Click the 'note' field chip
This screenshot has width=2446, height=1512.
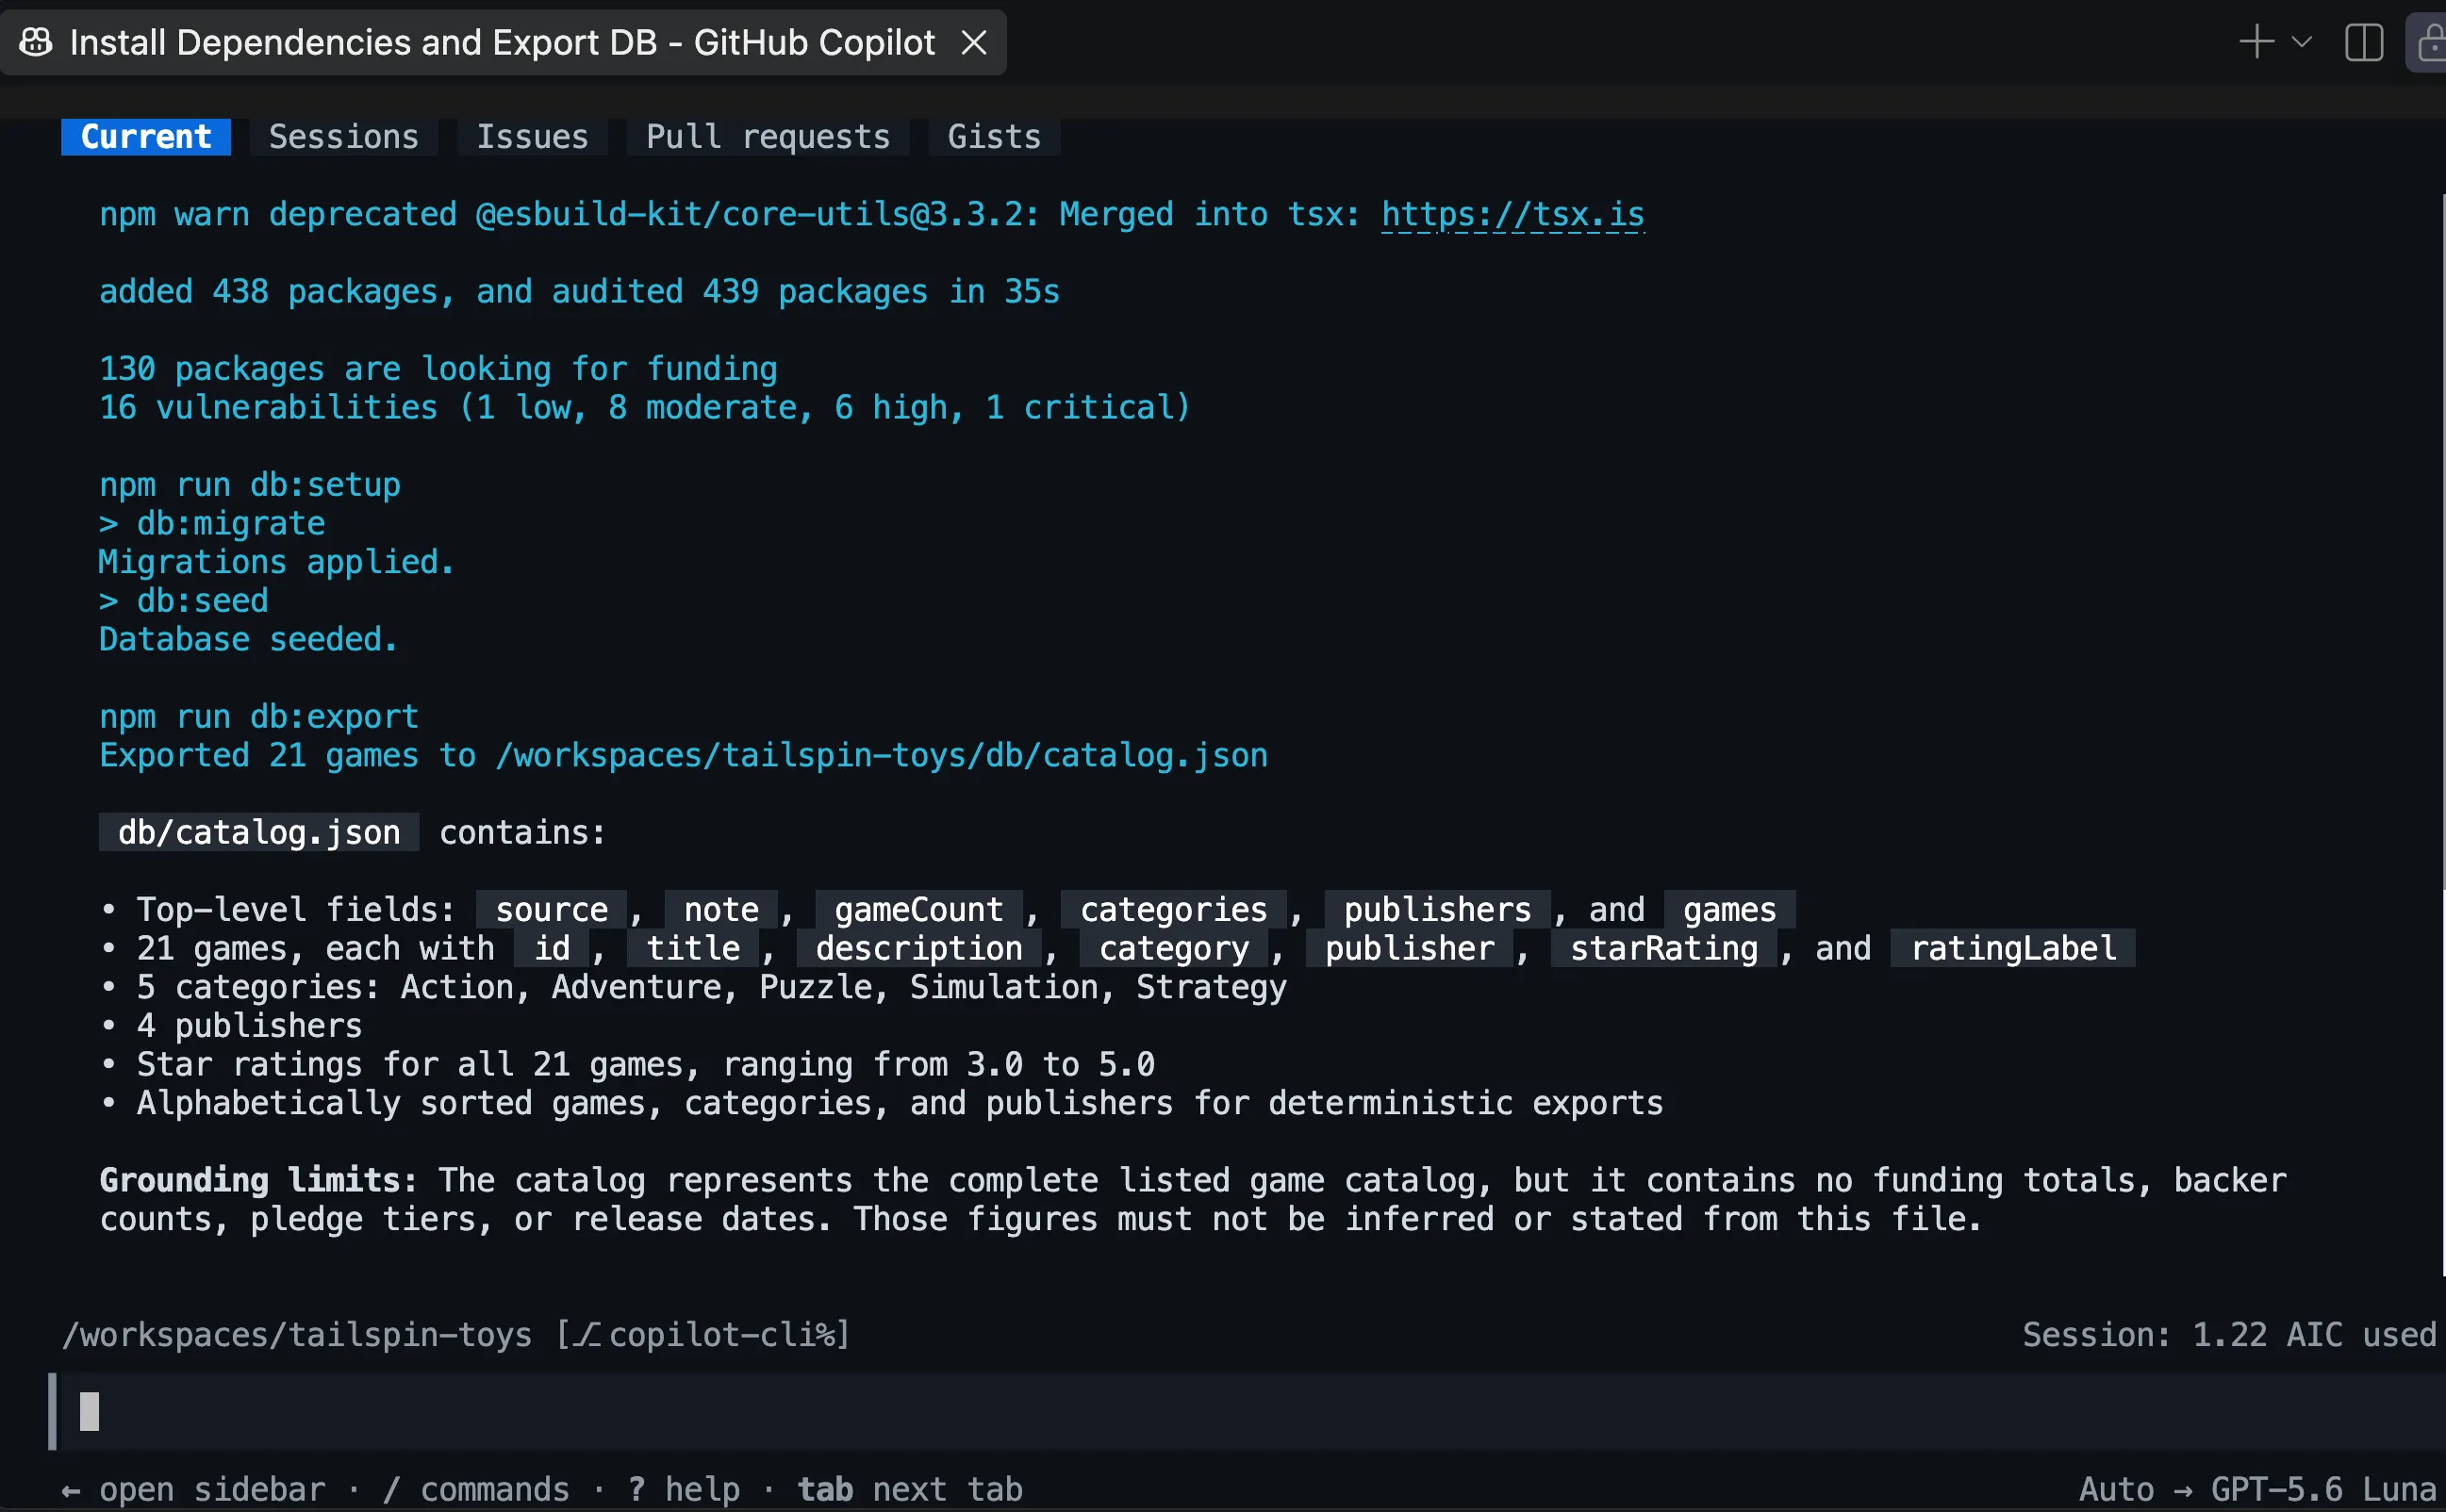[721, 909]
